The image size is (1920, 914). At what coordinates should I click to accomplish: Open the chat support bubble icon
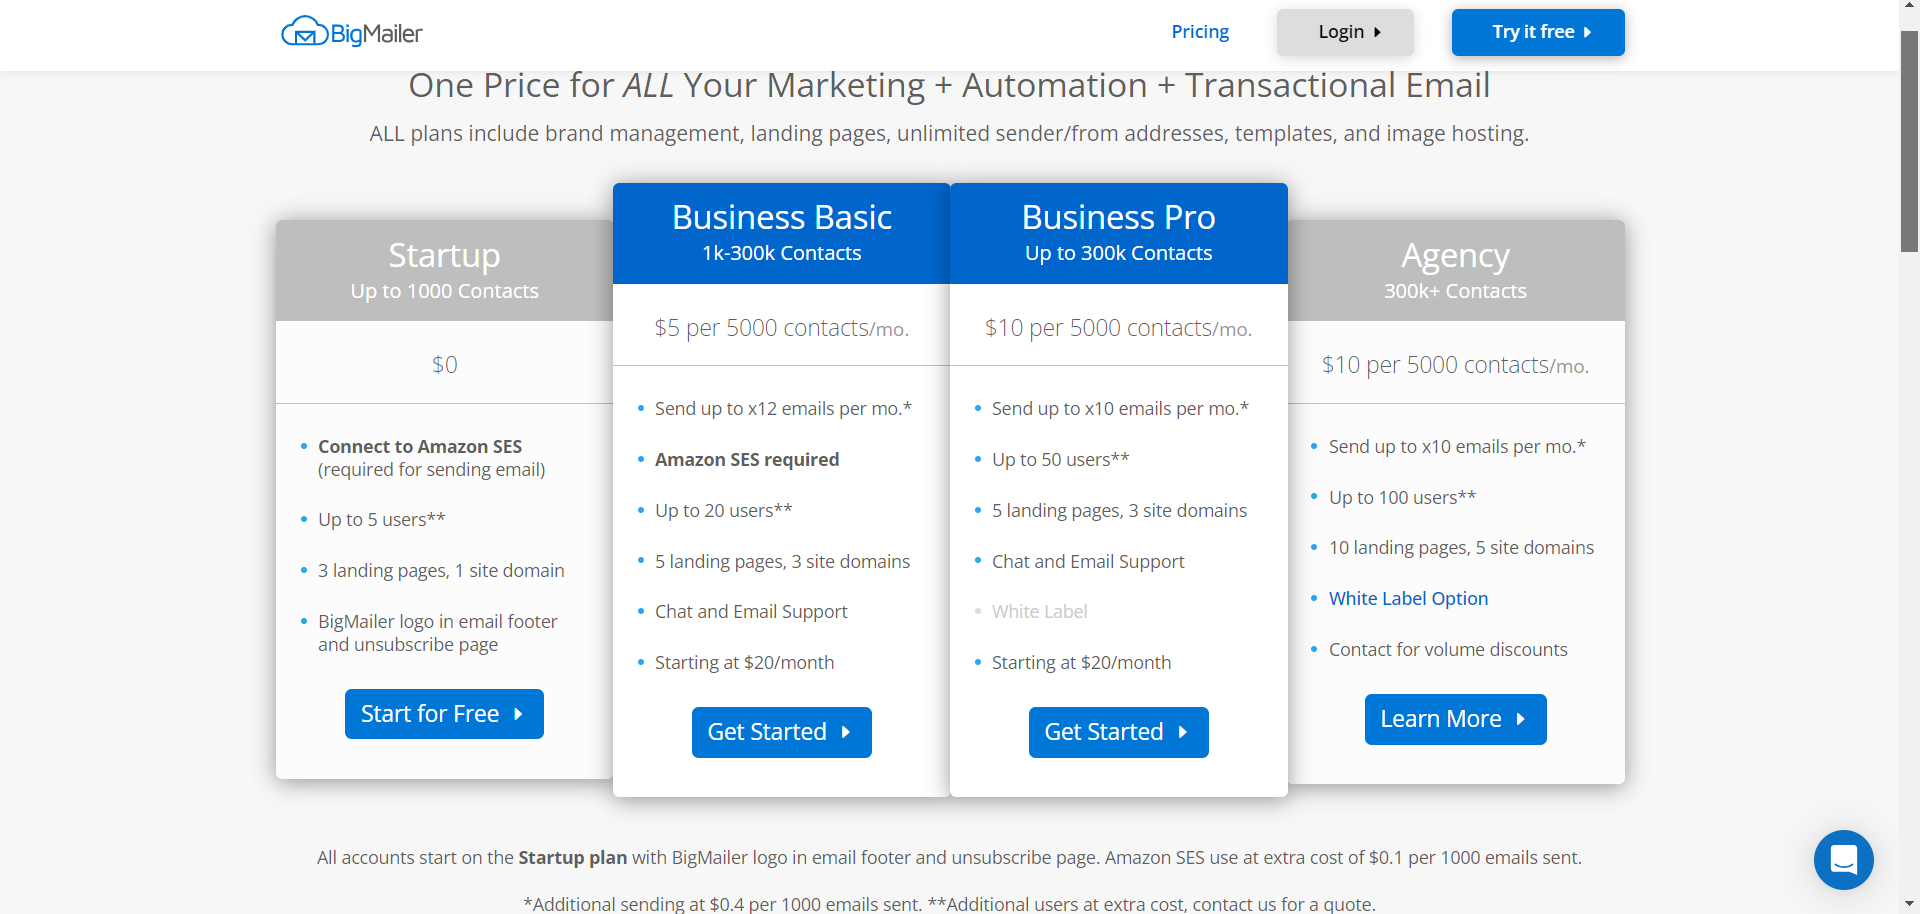tap(1843, 860)
